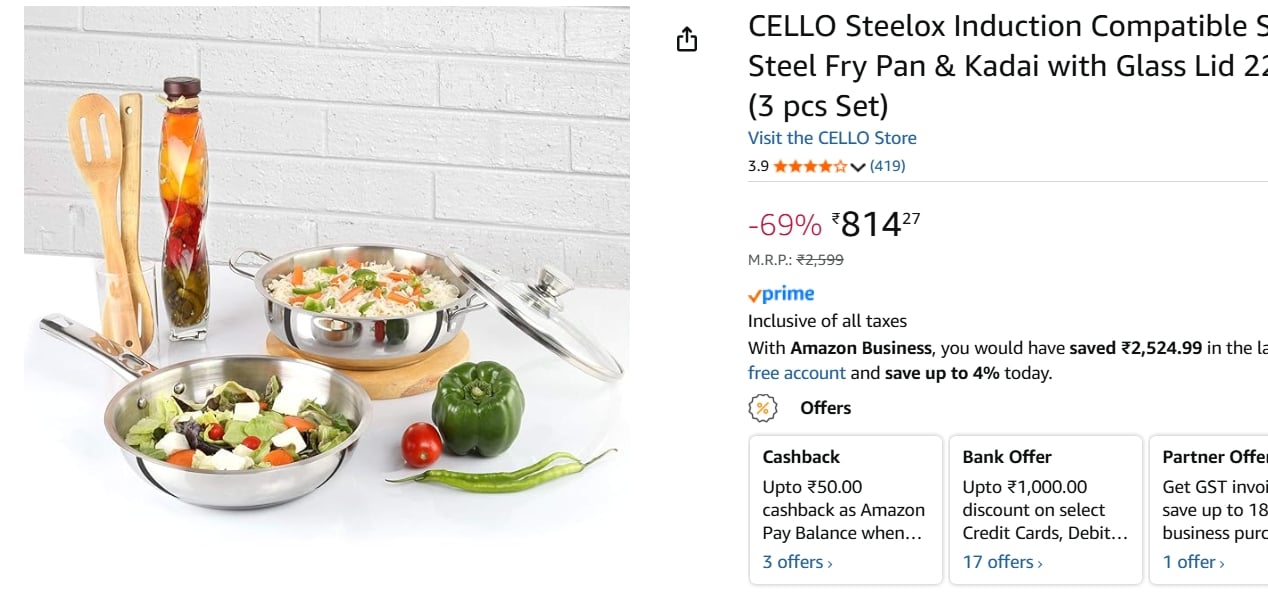This screenshot has width=1268, height=596.
Task: Visit the CELLO Store link
Action: pos(832,138)
